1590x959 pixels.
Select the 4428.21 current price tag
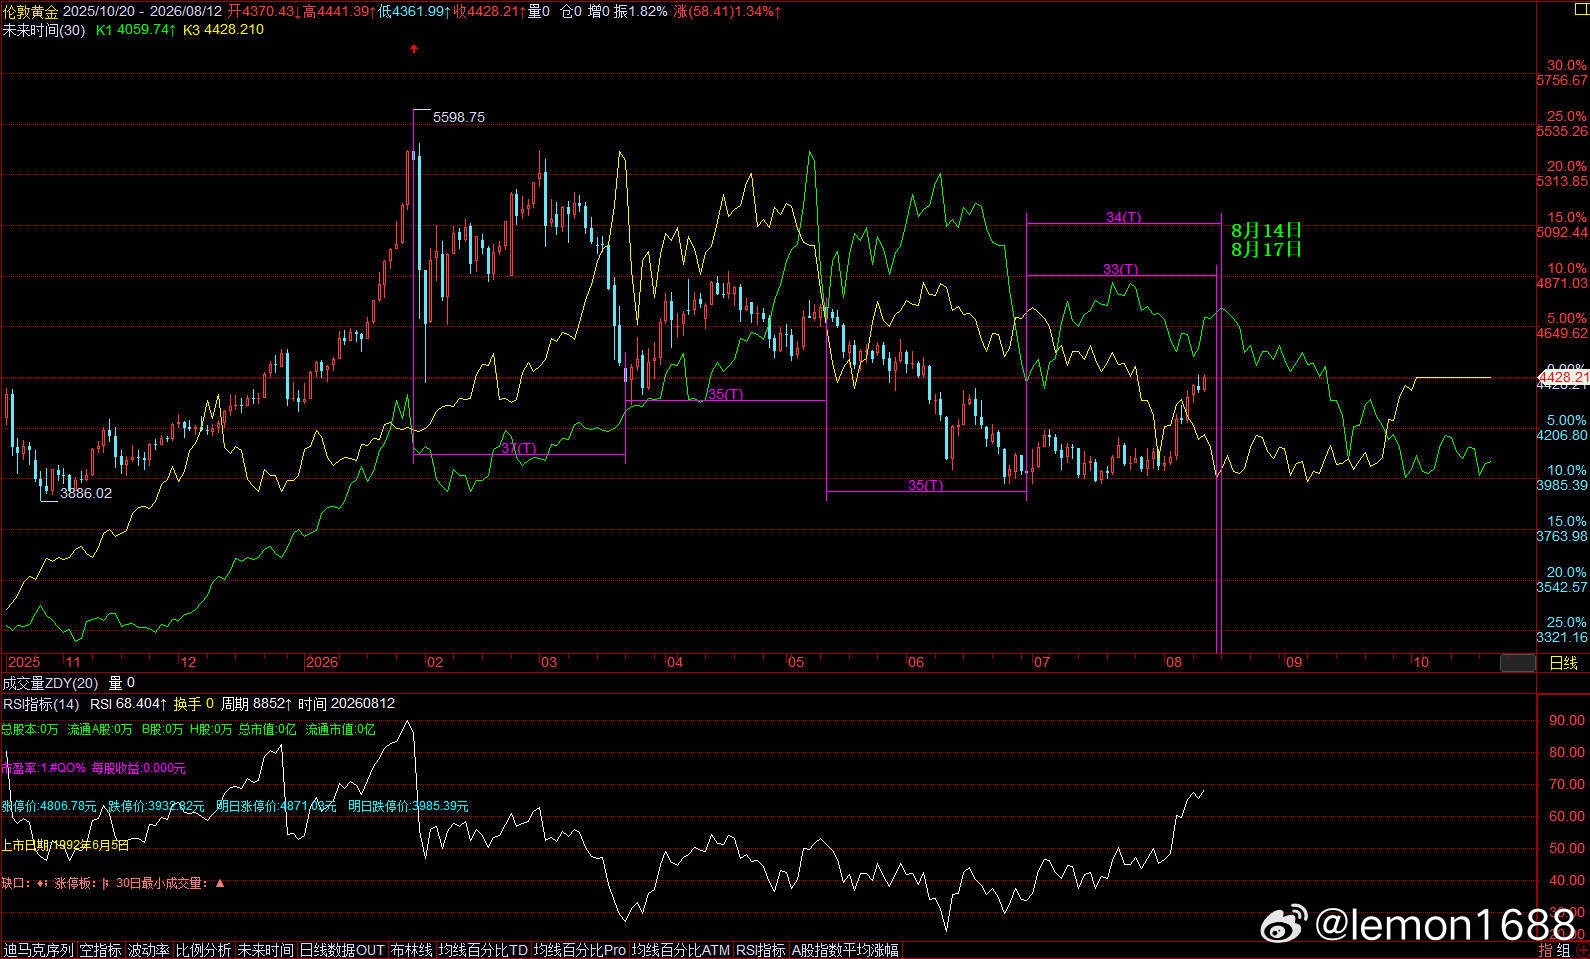(1563, 377)
